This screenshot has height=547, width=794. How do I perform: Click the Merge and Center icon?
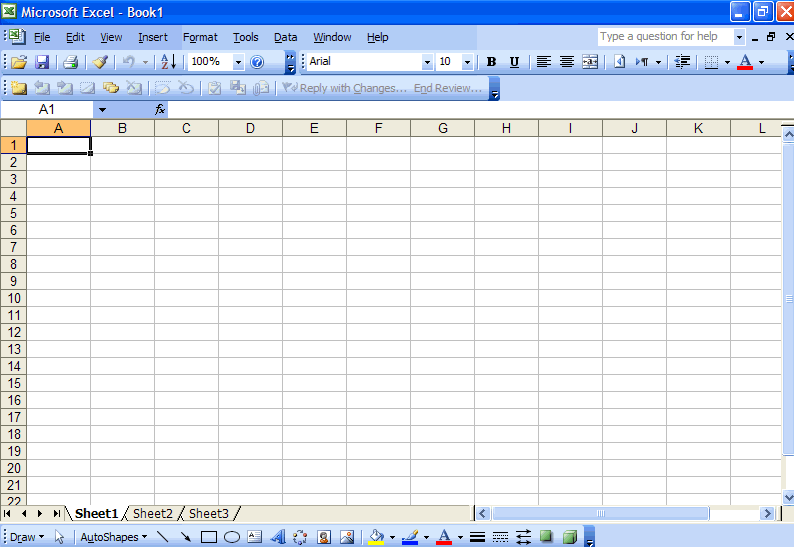pyautogui.click(x=590, y=62)
